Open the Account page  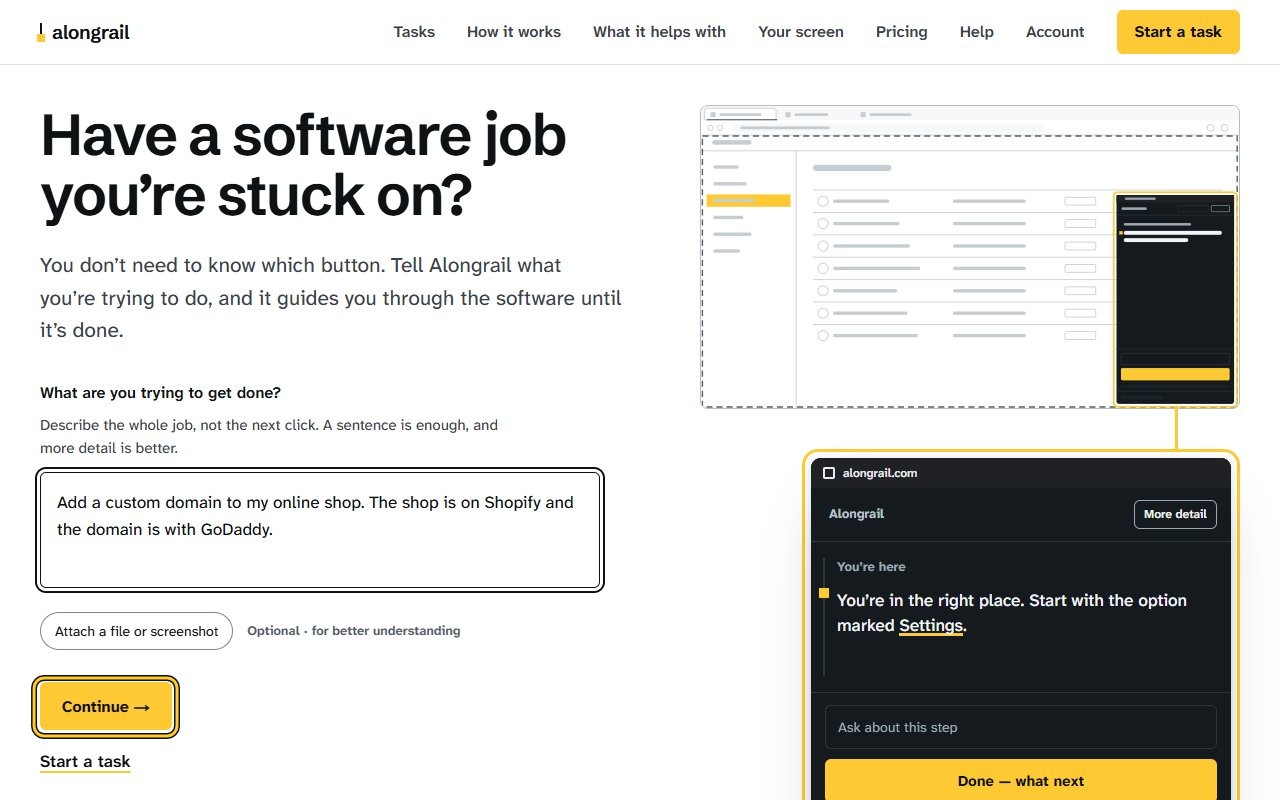click(1055, 32)
